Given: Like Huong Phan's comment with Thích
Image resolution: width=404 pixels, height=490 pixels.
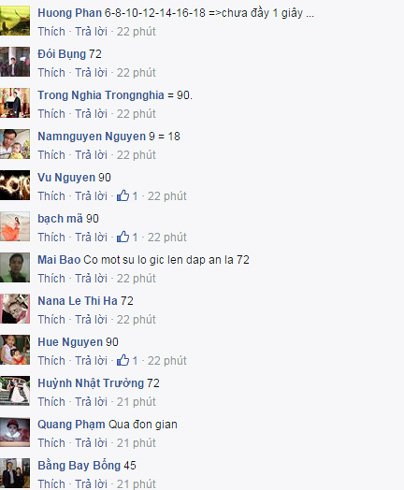Looking at the screenshot, I should point(51,31).
